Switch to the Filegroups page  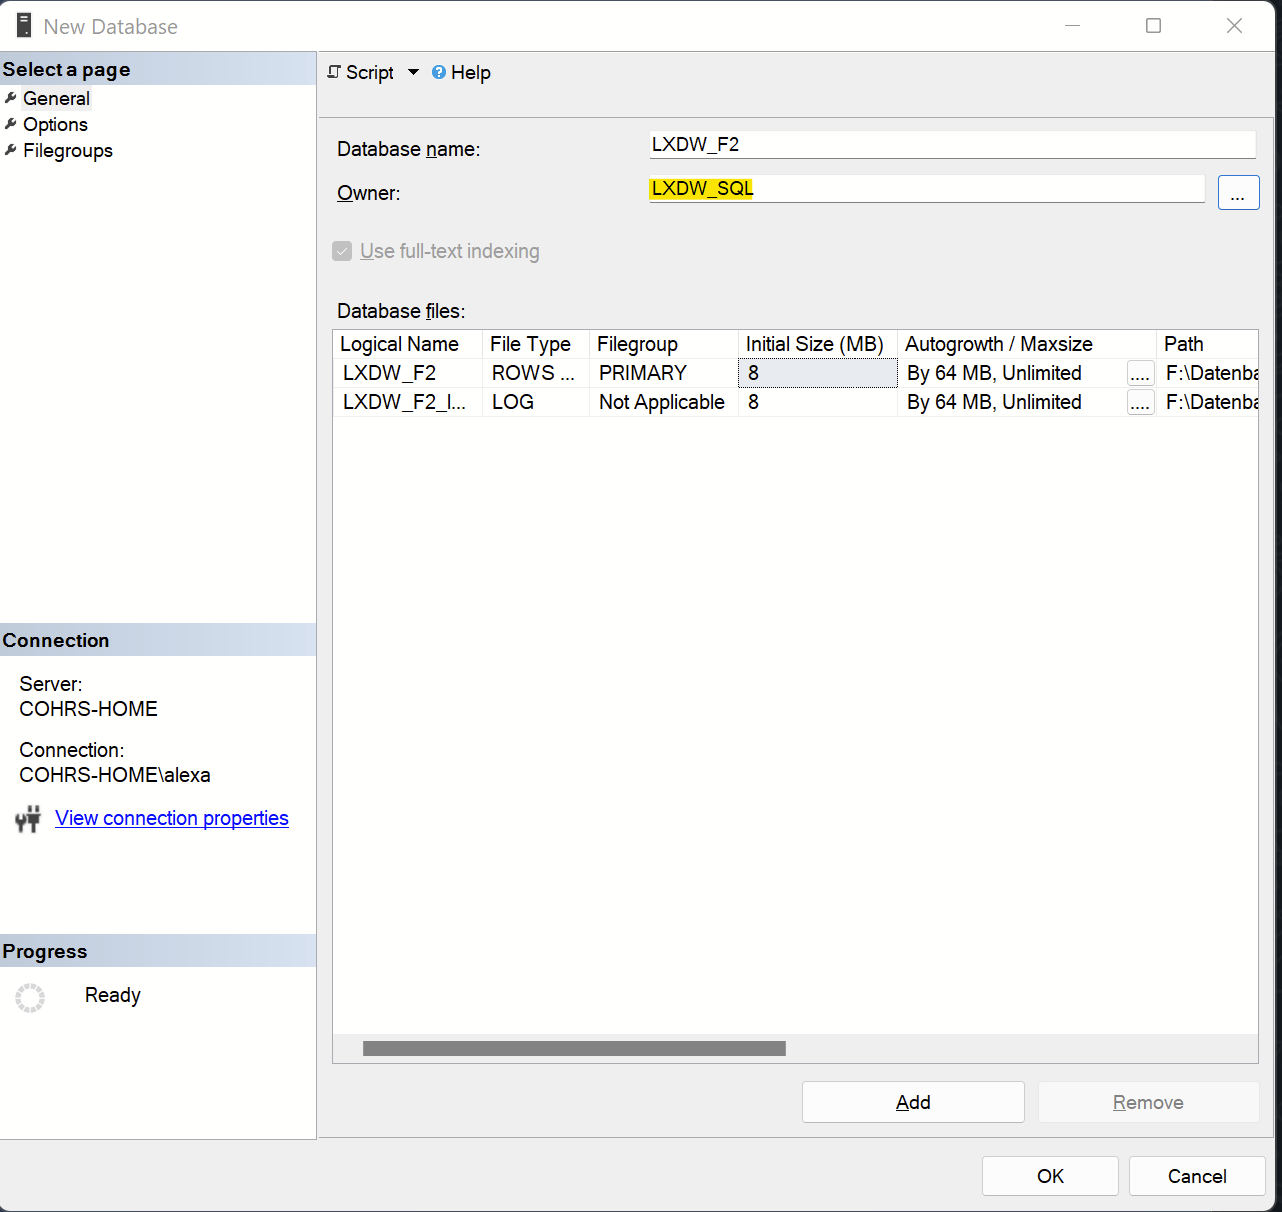click(67, 151)
